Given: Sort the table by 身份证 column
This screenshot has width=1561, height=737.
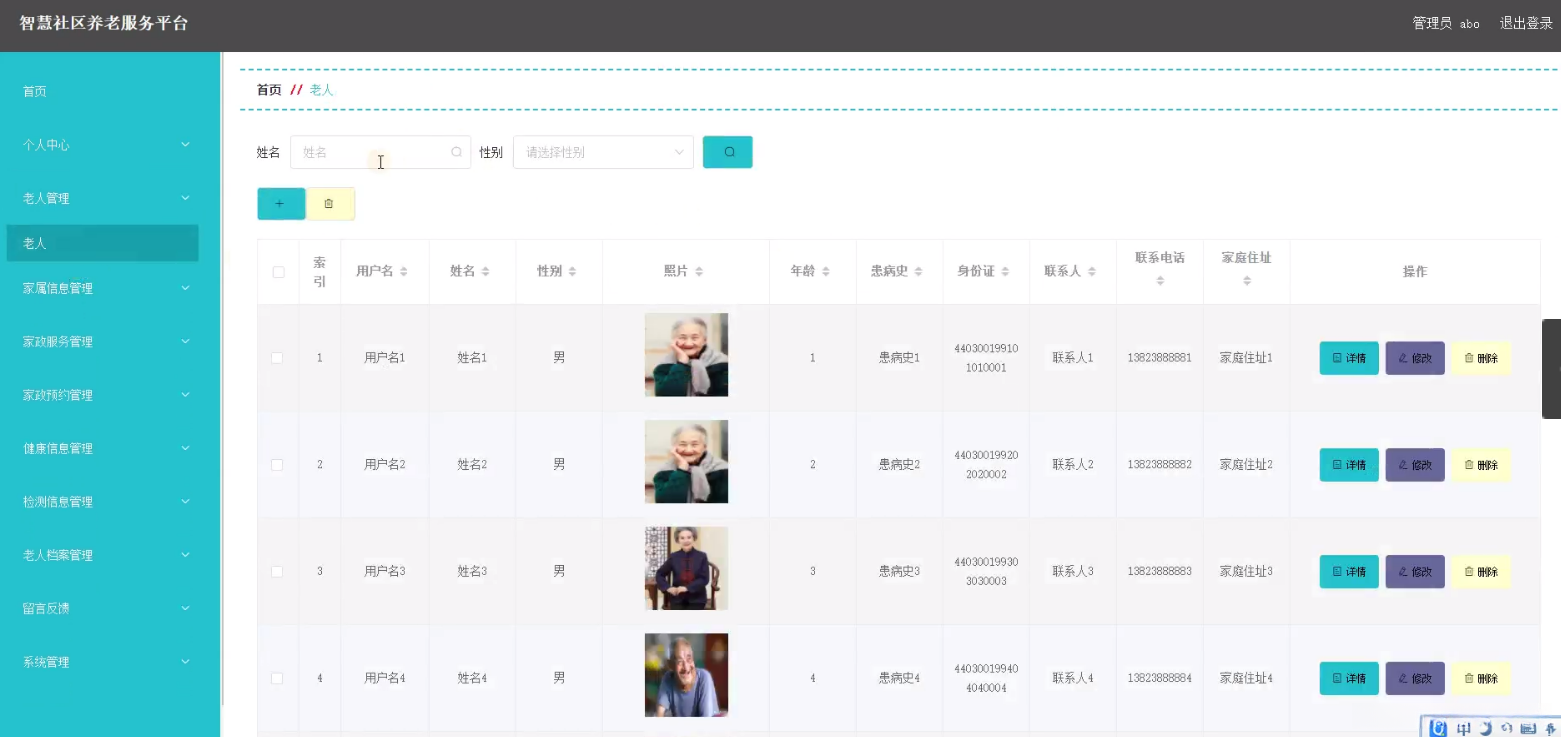Looking at the screenshot, I should [x=1005, y=272].
